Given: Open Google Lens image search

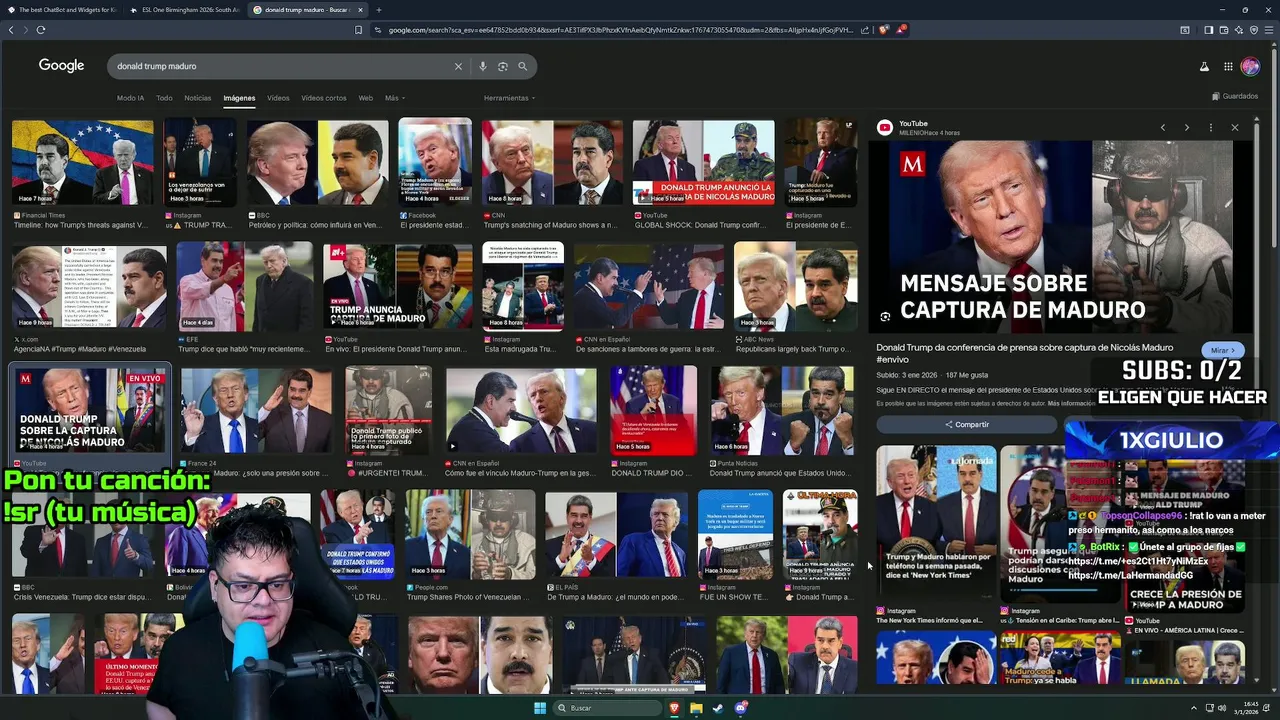Looking at the screenshot, I should [502, 66].
